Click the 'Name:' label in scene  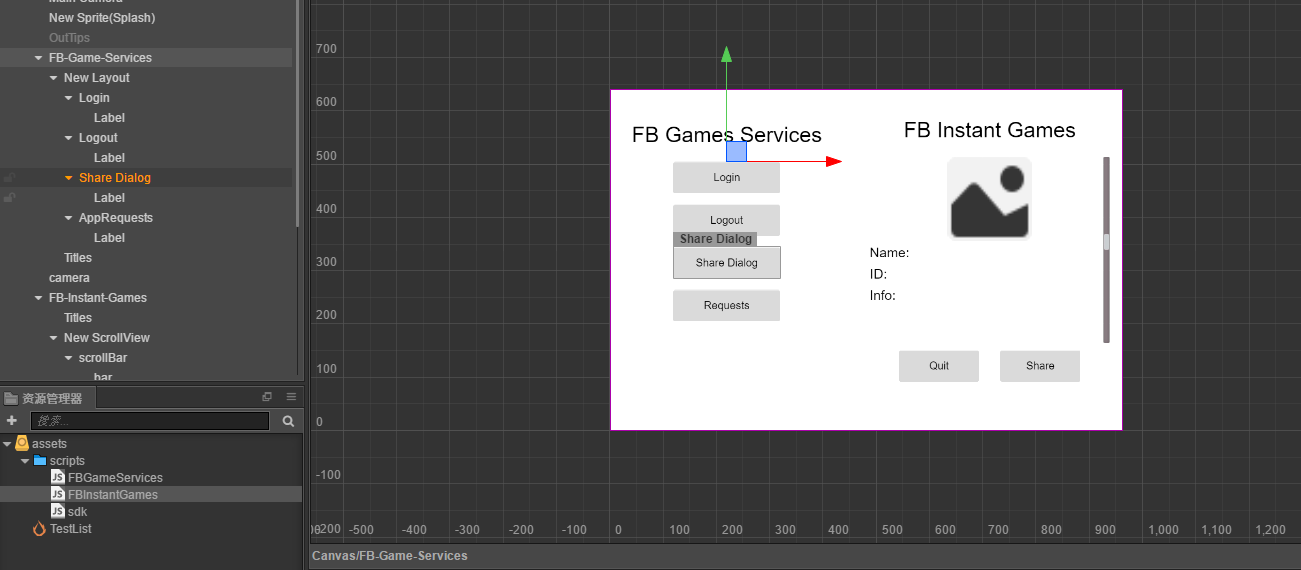(x=889, y=253)
